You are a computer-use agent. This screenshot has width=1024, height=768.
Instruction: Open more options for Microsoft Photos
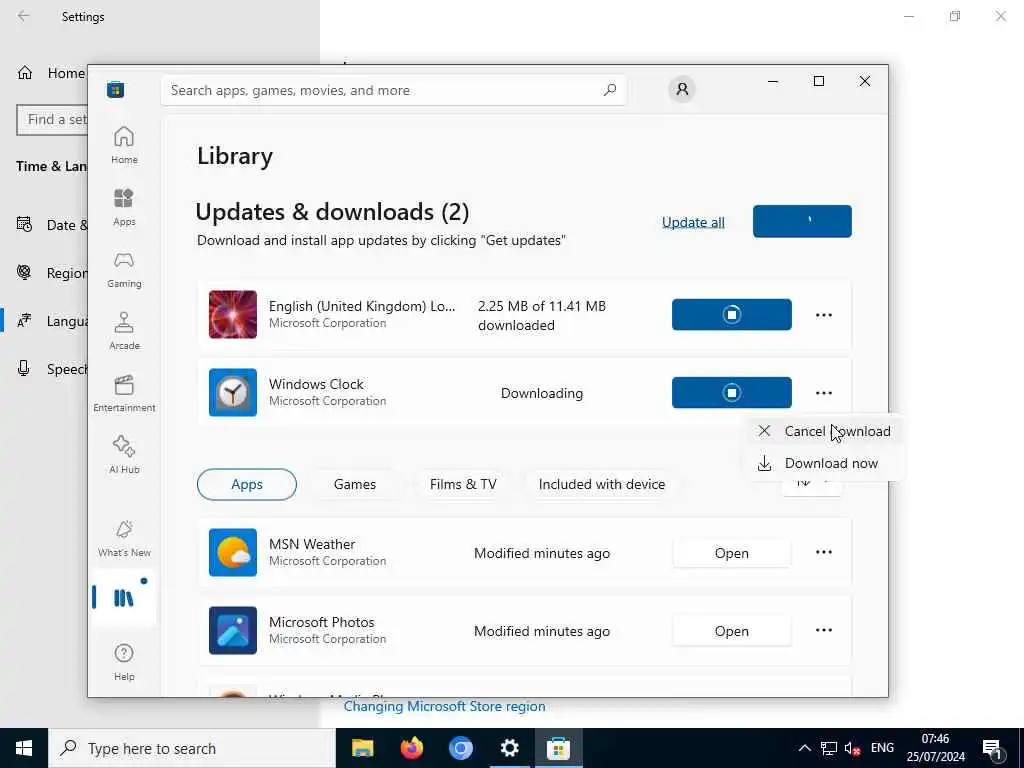point(824,630)
